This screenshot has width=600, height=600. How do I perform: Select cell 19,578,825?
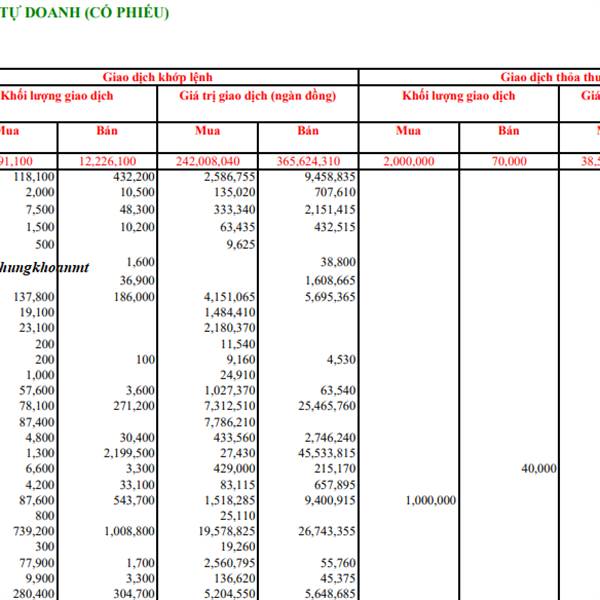tap(227, 531)
